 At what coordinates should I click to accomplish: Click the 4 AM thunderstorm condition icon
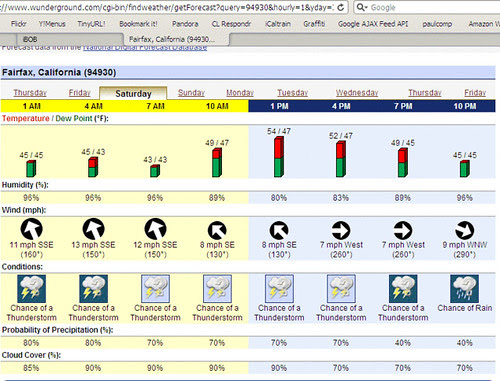point(93,289)
